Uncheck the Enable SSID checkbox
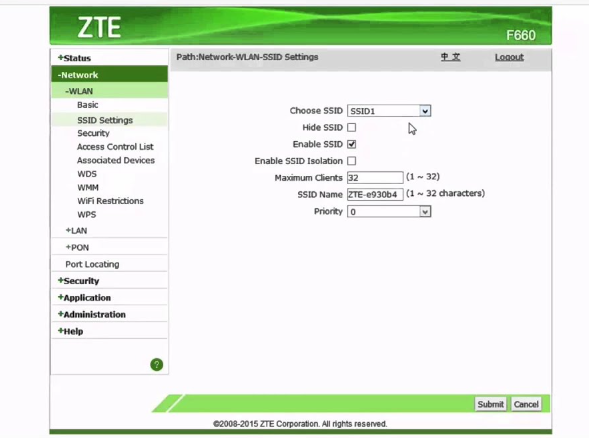Viewport: 589px width, 438px height. 352,144
